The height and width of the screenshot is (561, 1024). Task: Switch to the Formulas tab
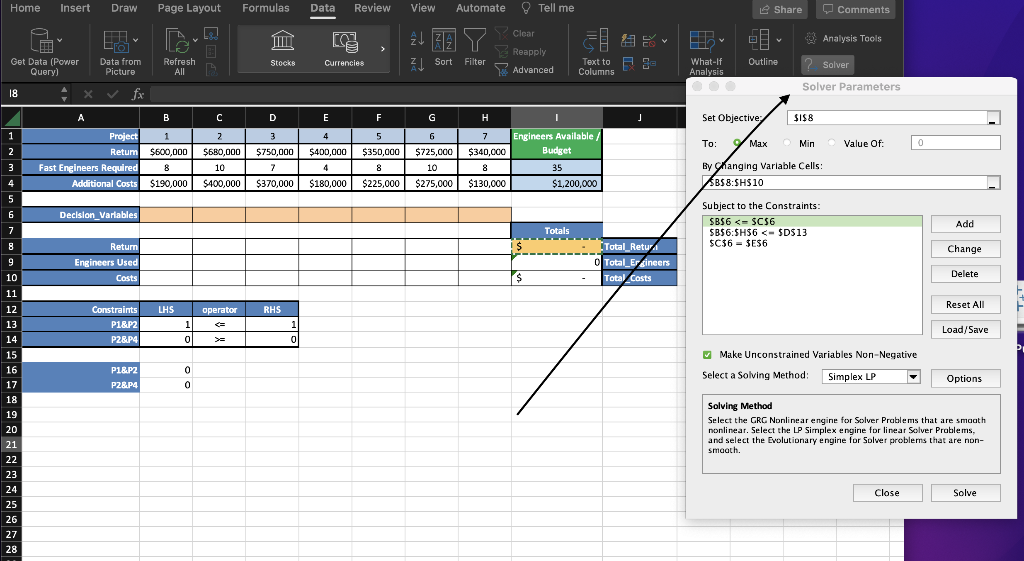266,8
